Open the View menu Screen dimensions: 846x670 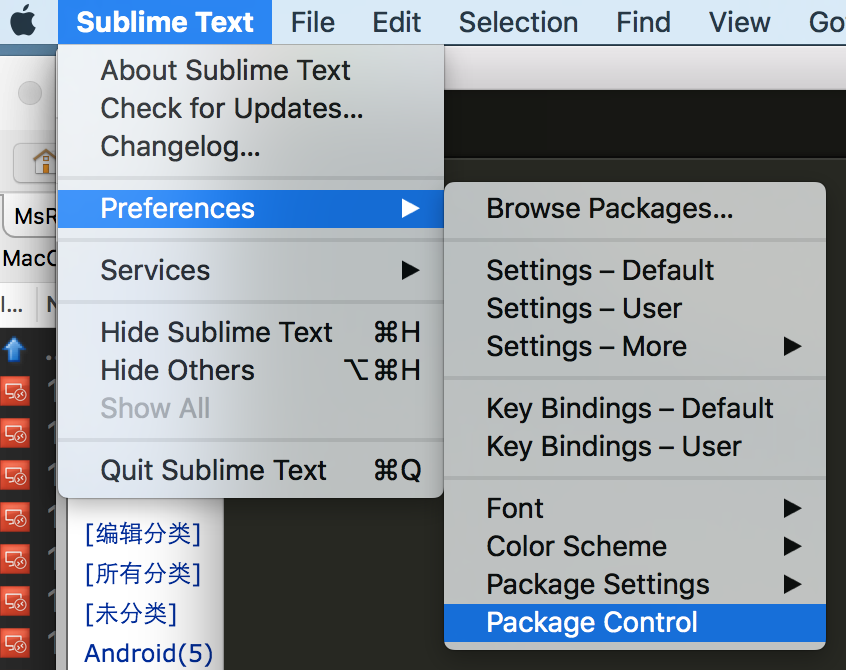click(739, 22)
